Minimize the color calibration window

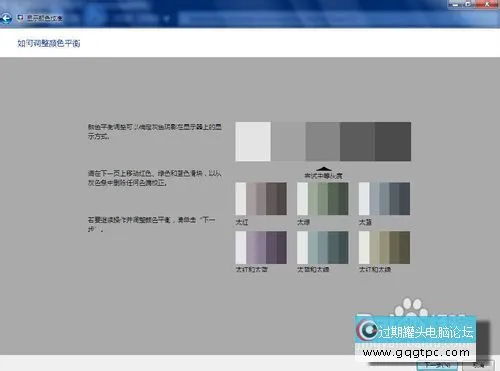[x=456, y=4]
